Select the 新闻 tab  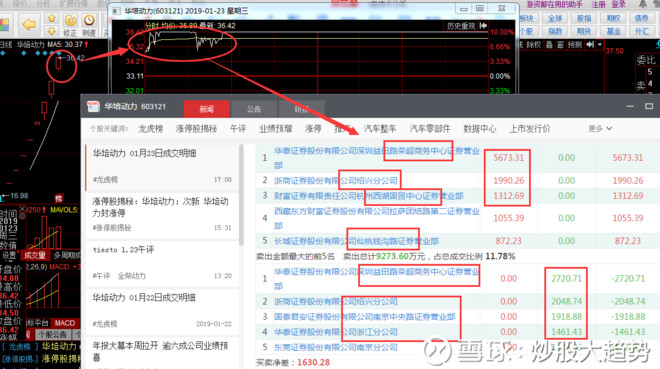click(206, 109)
